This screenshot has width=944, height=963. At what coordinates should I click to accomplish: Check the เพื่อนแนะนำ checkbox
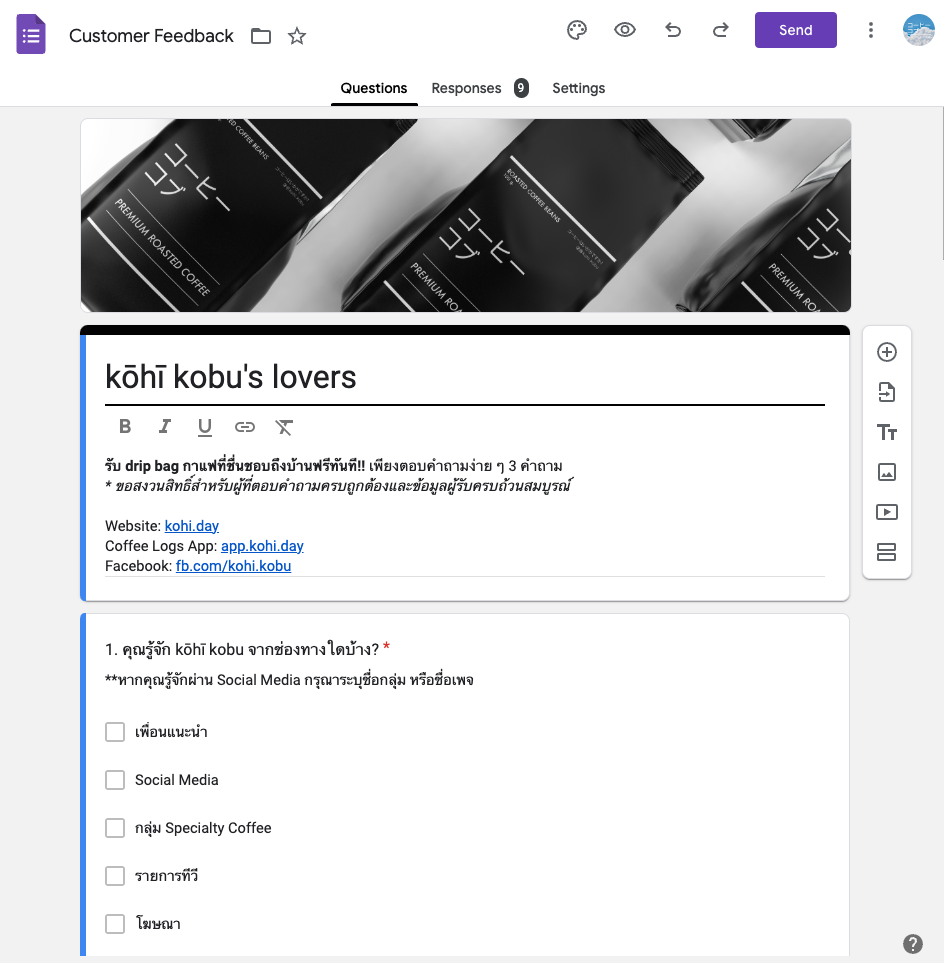coord(115,731)
